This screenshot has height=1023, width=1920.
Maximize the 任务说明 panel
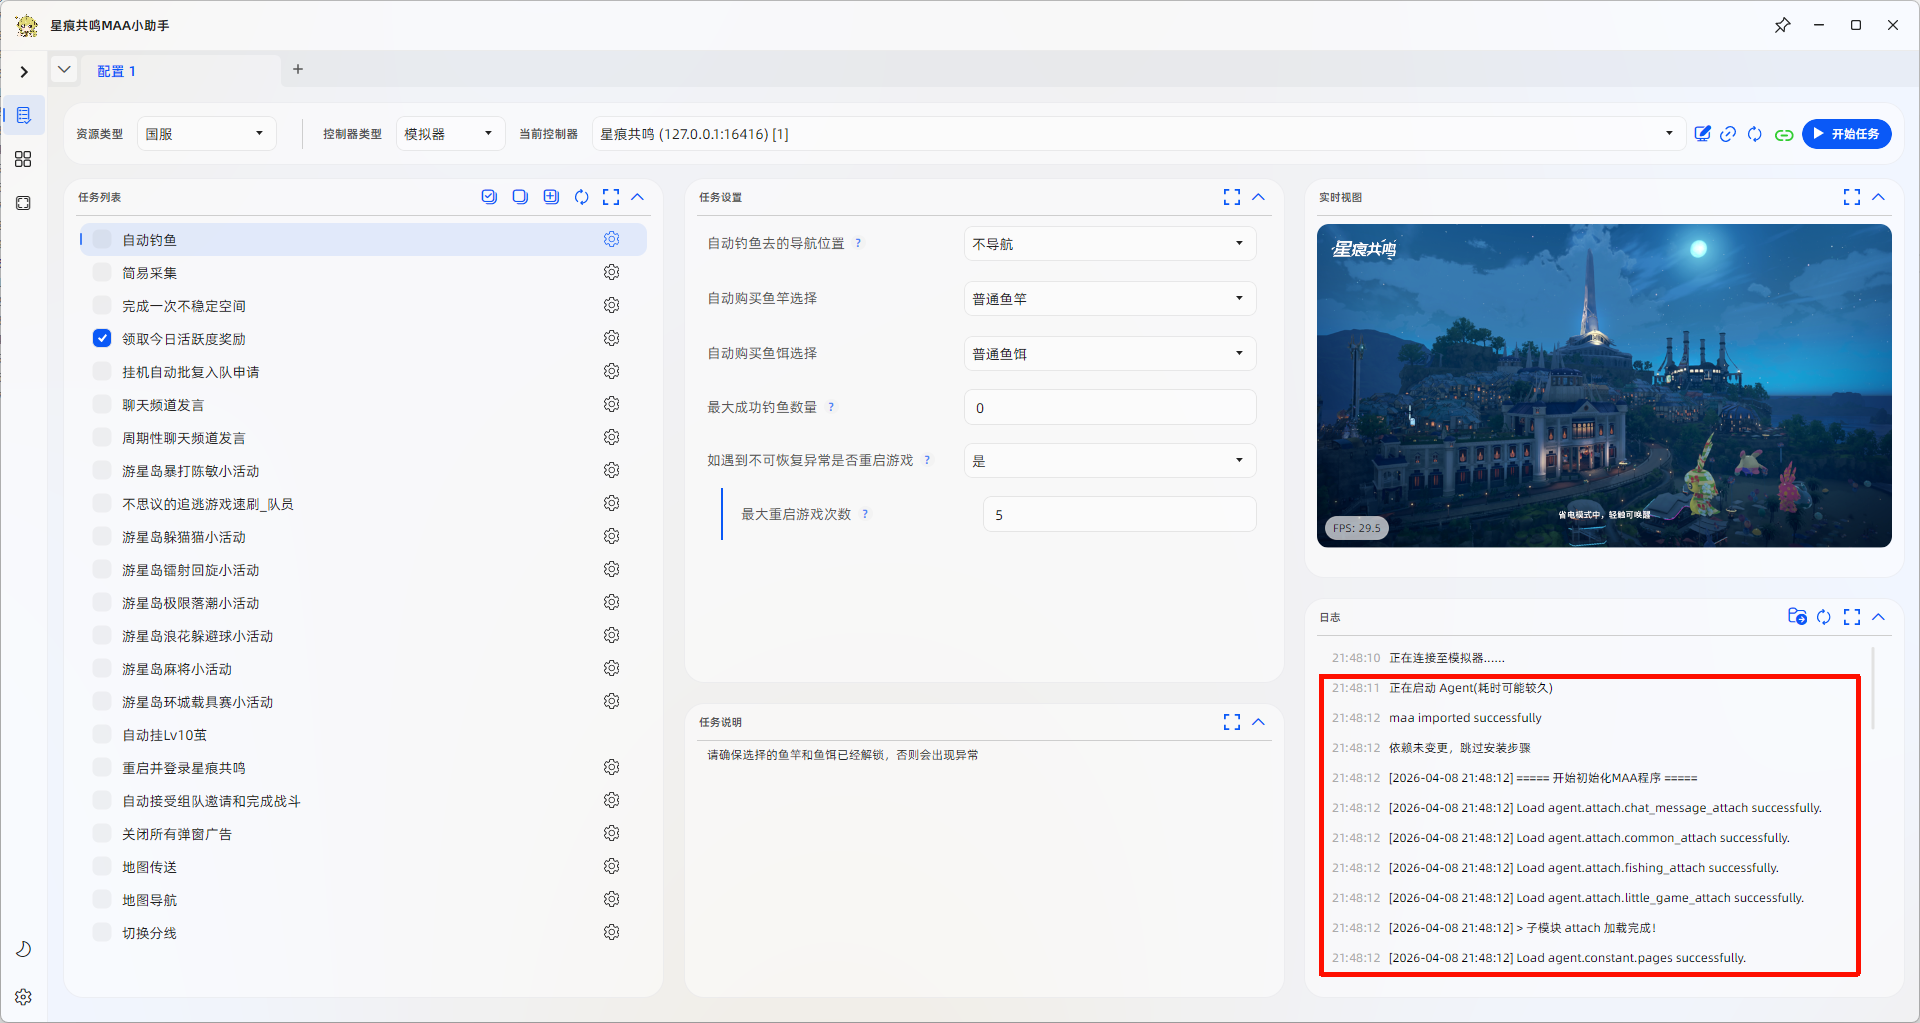[x=1232, y=722]
